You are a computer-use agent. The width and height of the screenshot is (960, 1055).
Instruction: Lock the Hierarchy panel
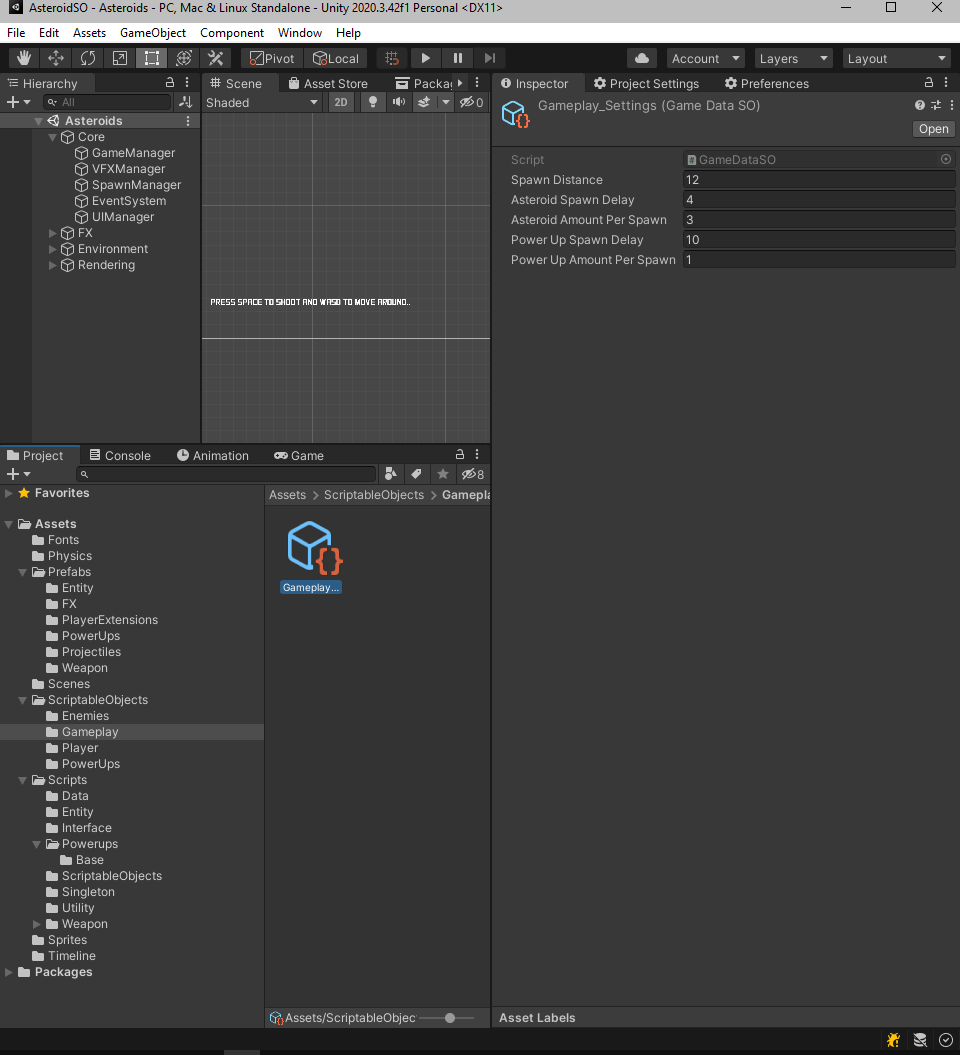tap(170, 83)
